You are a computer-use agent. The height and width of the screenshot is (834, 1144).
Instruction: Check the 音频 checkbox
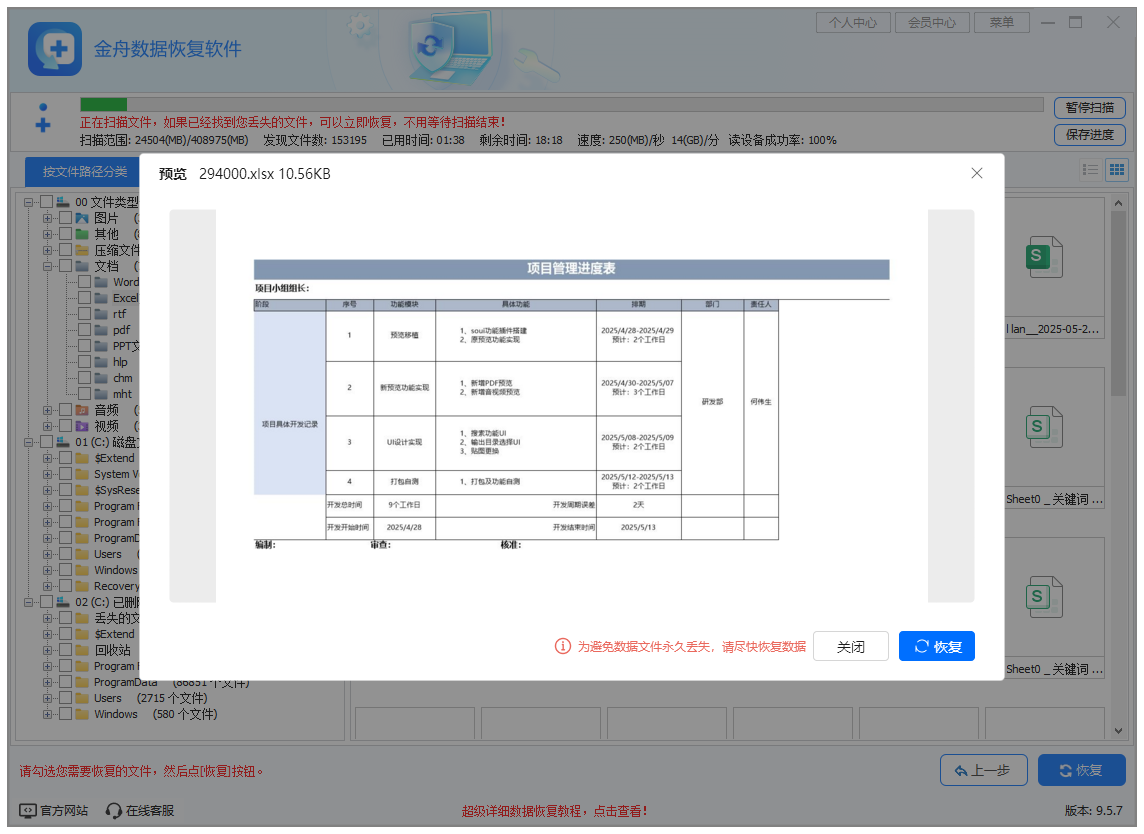(x=66, y=410)
